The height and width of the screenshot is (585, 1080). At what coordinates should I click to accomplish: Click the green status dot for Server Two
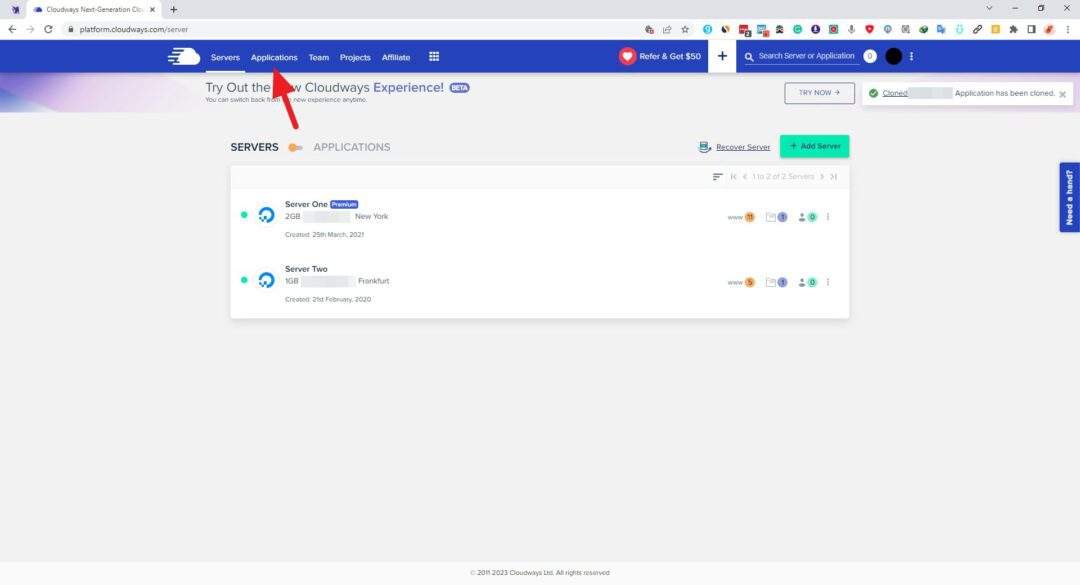pyautogui.click(x=244, y=280)
